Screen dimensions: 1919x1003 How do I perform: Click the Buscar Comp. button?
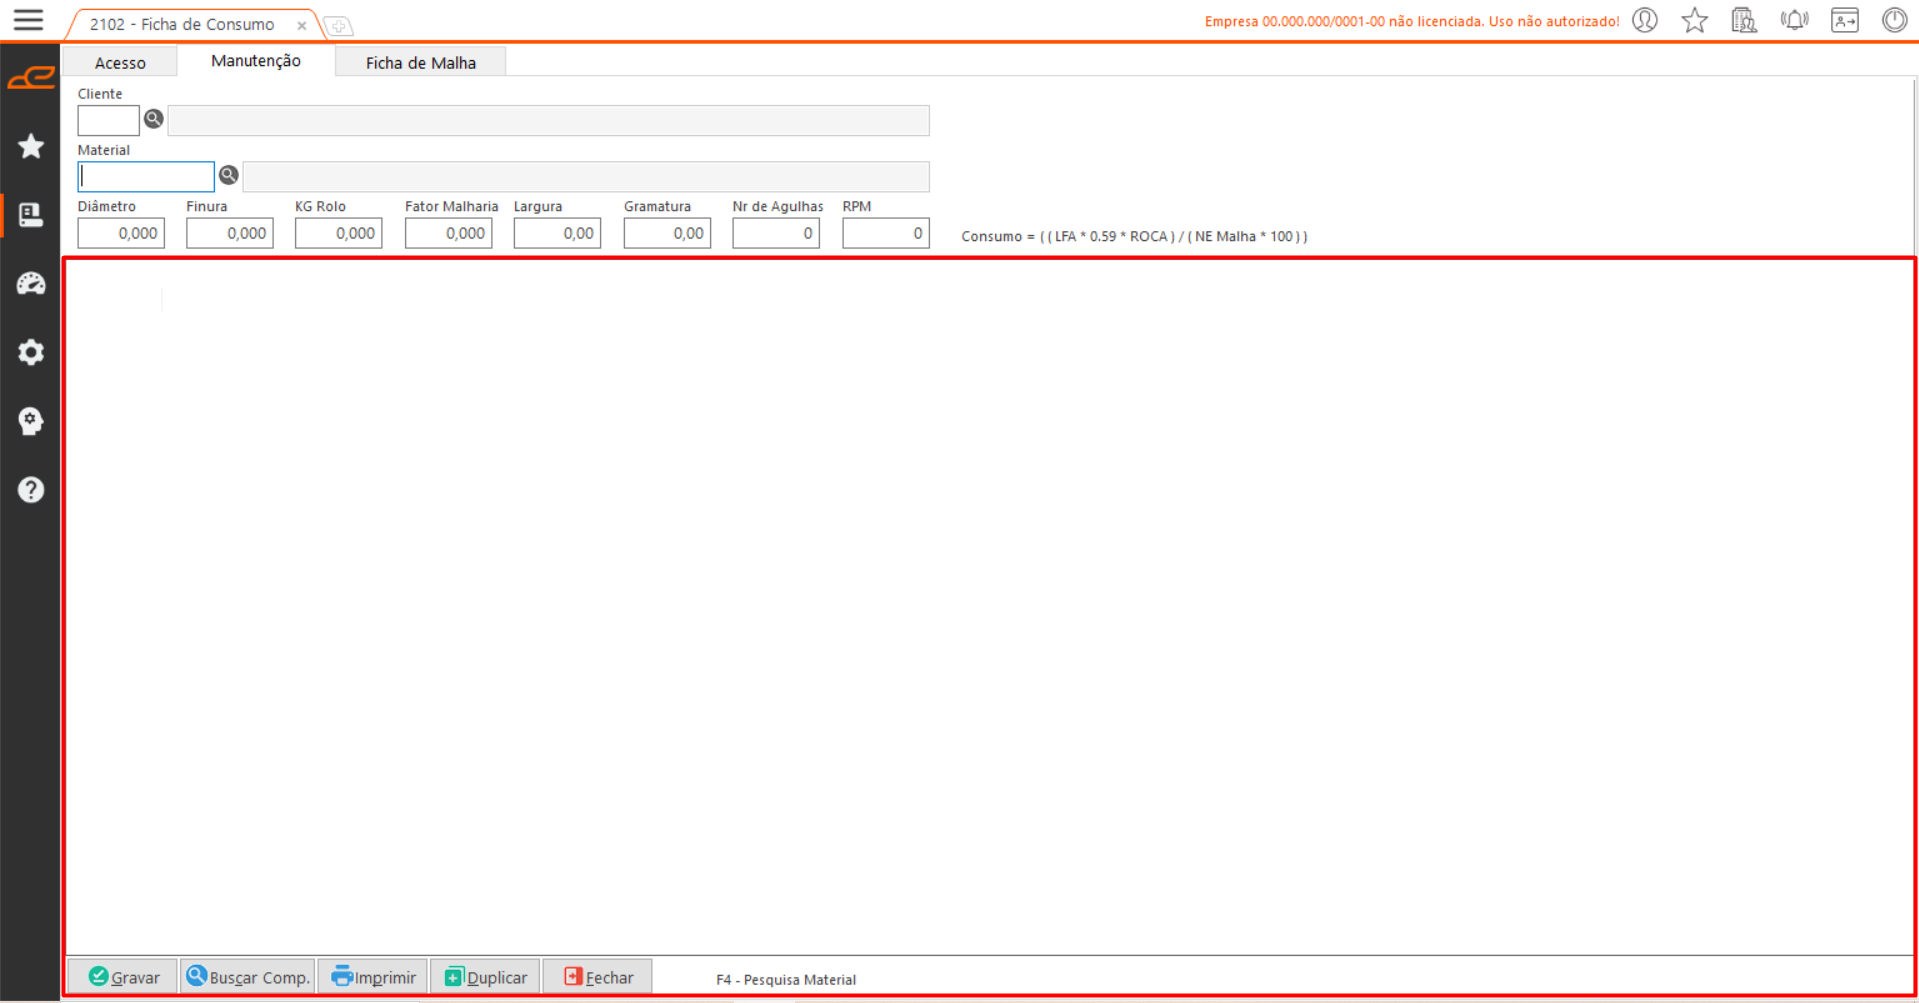point(248,977)
